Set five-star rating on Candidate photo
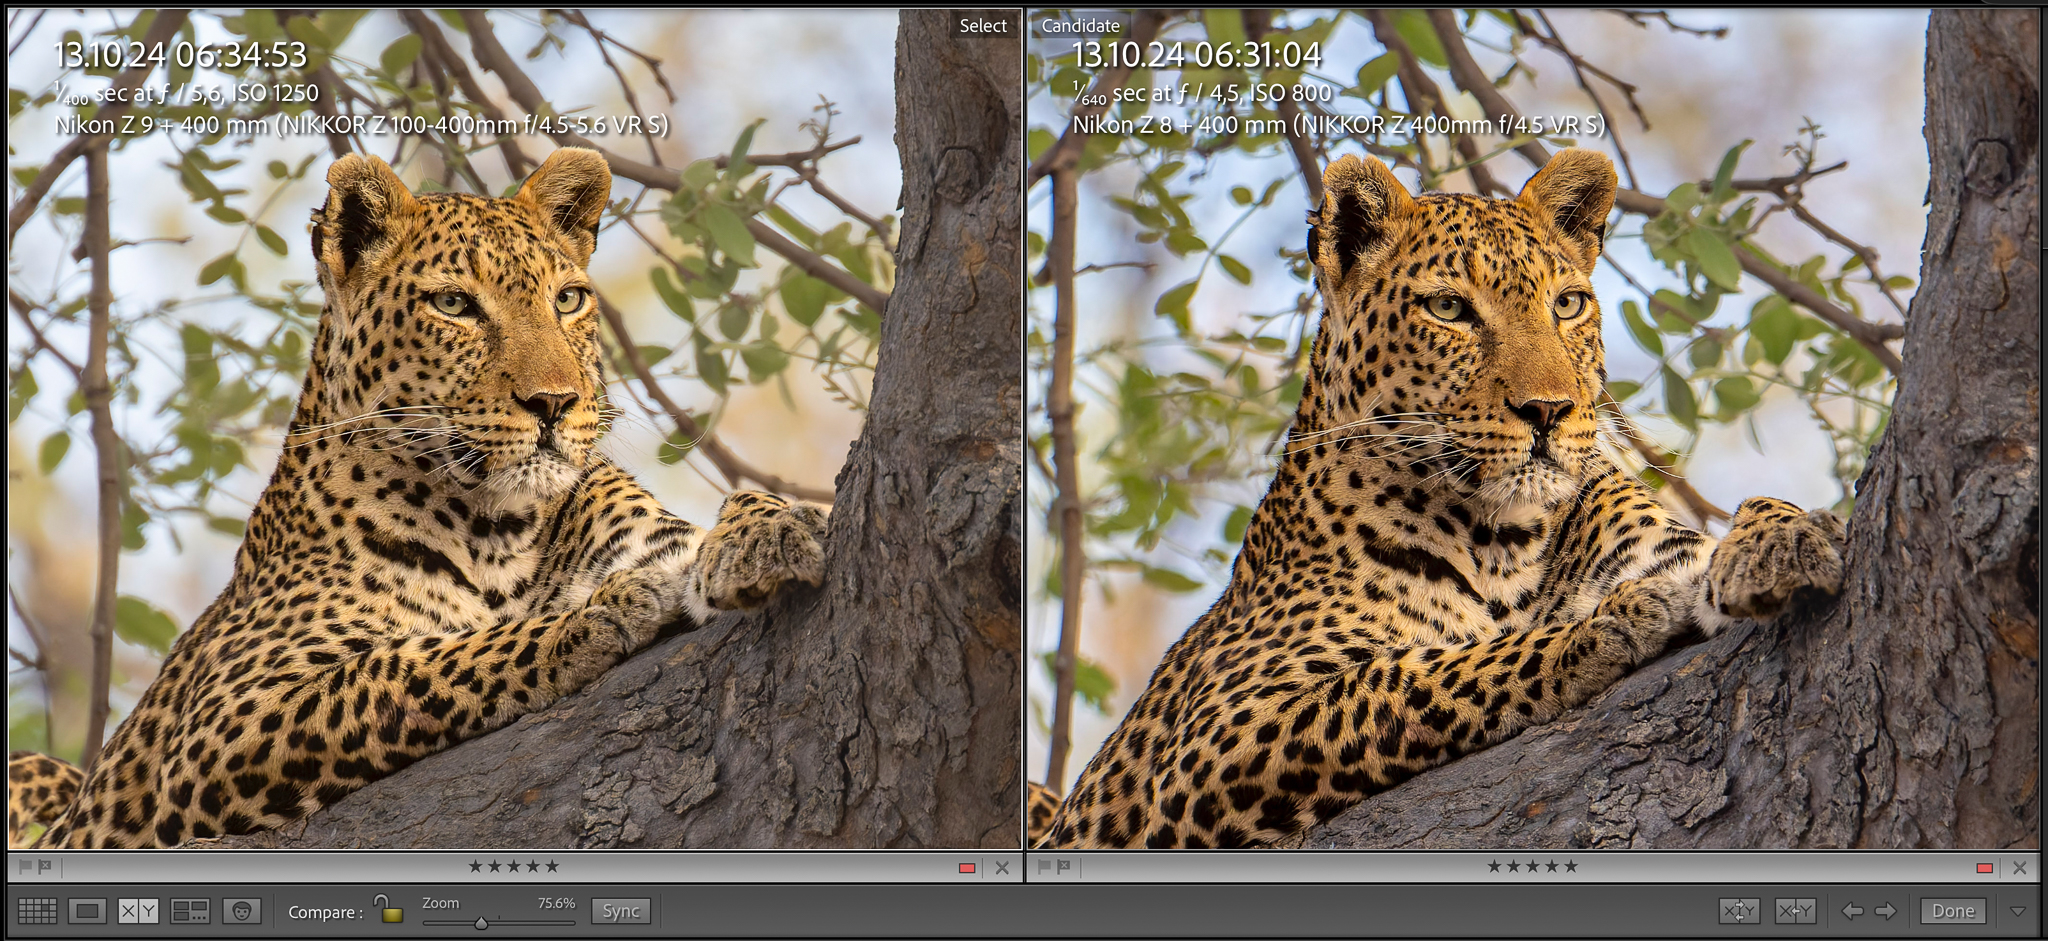The image size is (2048, 941). click(1571, 866)
